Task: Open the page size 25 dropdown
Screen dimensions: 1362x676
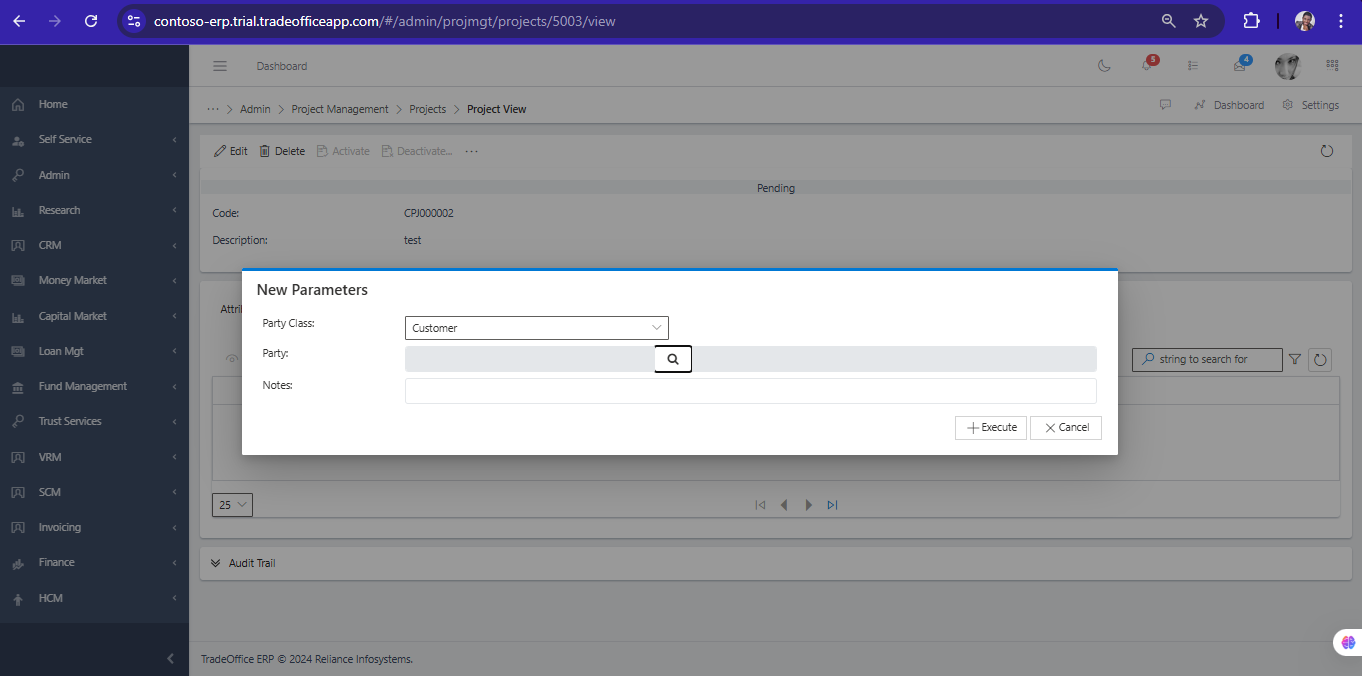Action: (x=232, y=505)
